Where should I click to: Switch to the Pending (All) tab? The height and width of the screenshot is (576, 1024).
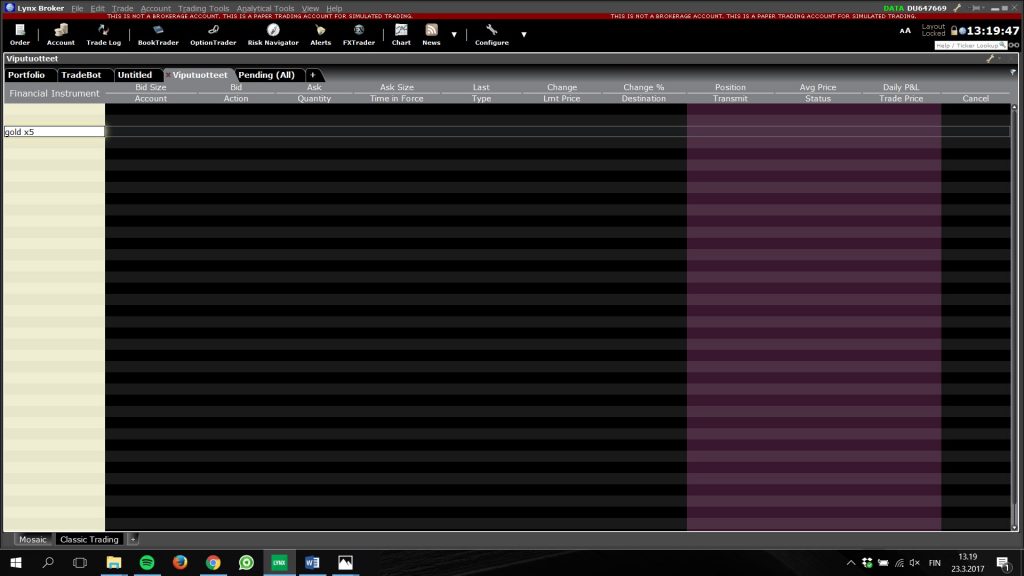[266, 75]
